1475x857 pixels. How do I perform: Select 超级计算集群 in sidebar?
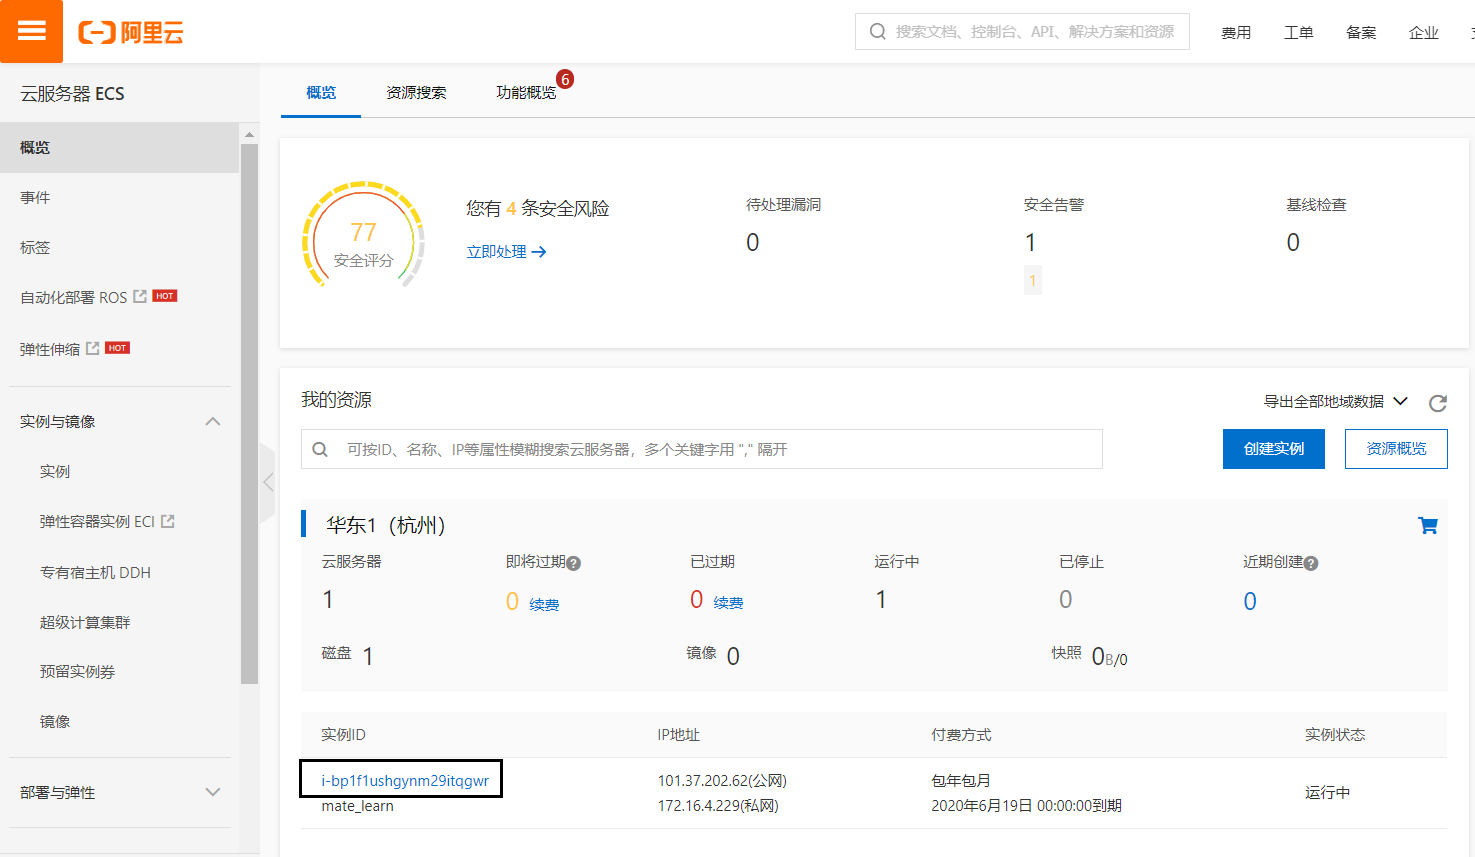[85, 622]
